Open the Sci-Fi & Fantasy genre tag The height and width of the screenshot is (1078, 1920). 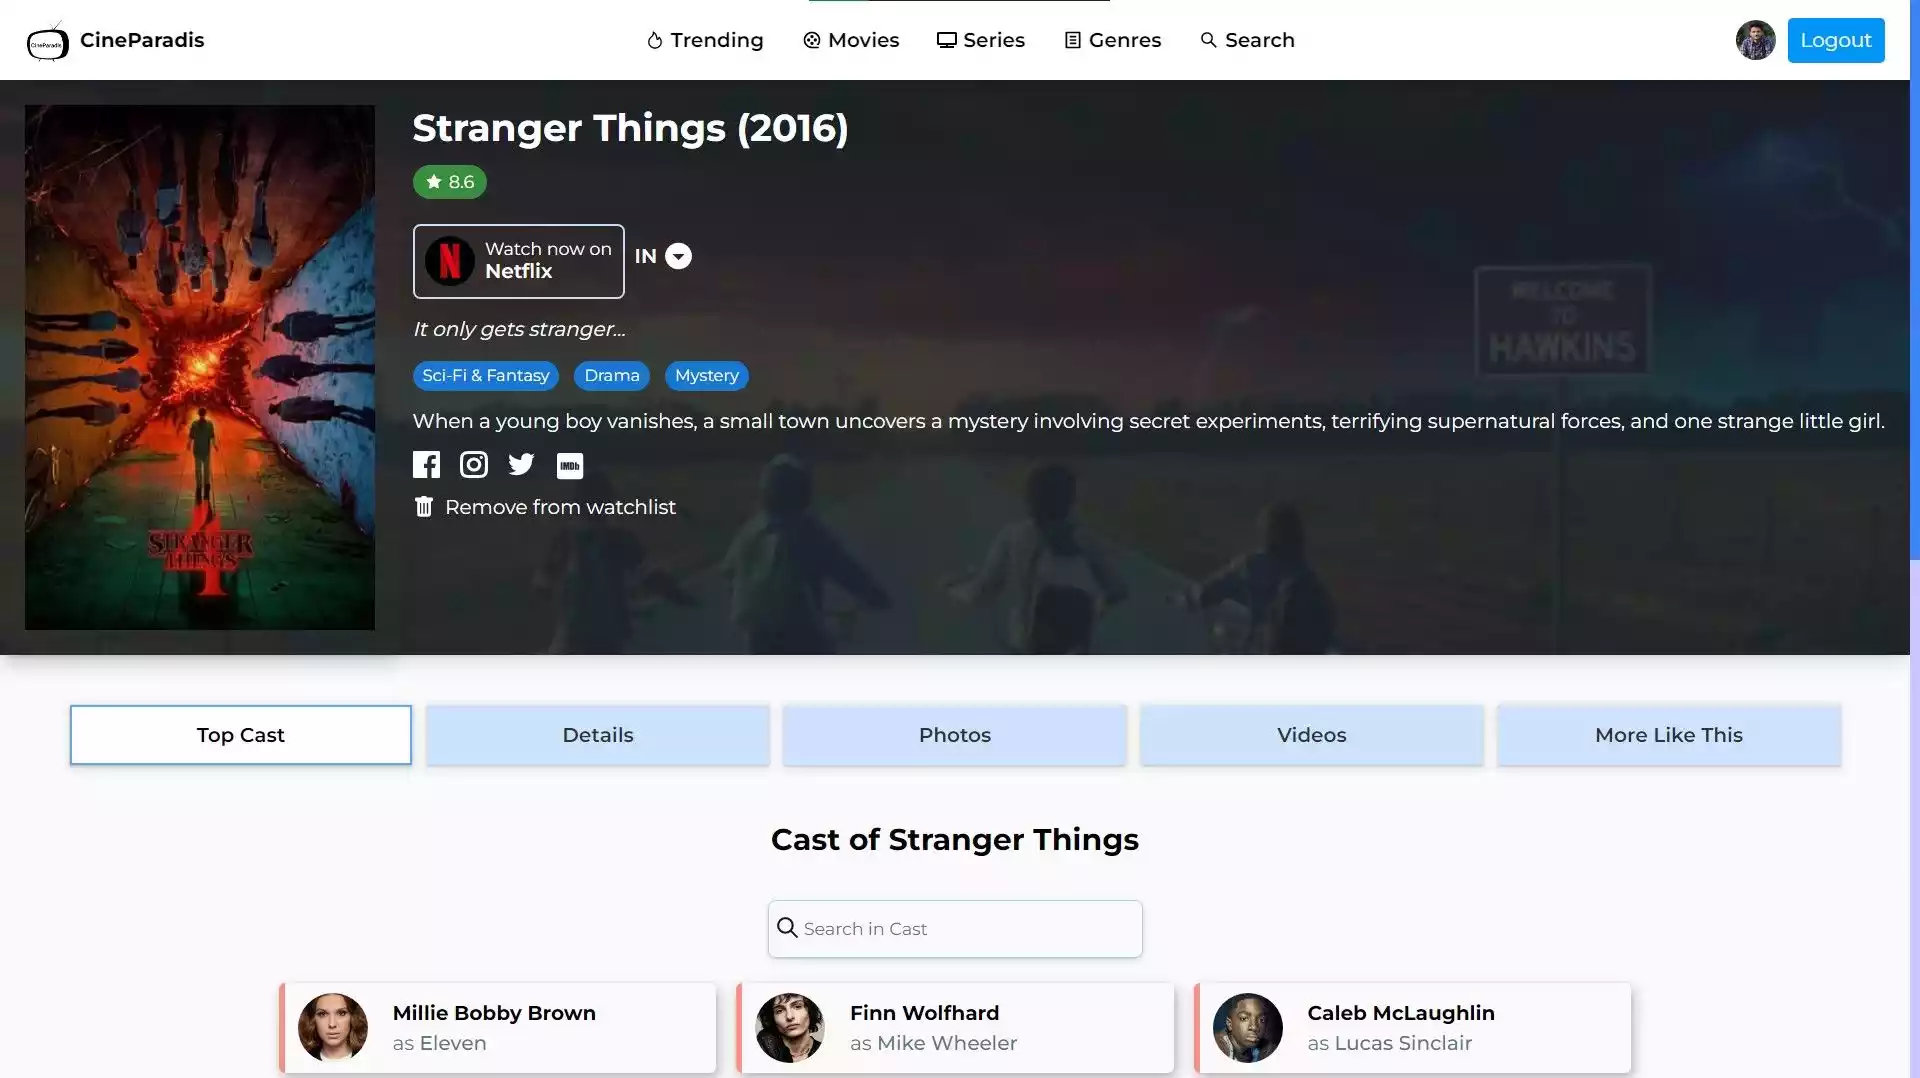point(486,376)
